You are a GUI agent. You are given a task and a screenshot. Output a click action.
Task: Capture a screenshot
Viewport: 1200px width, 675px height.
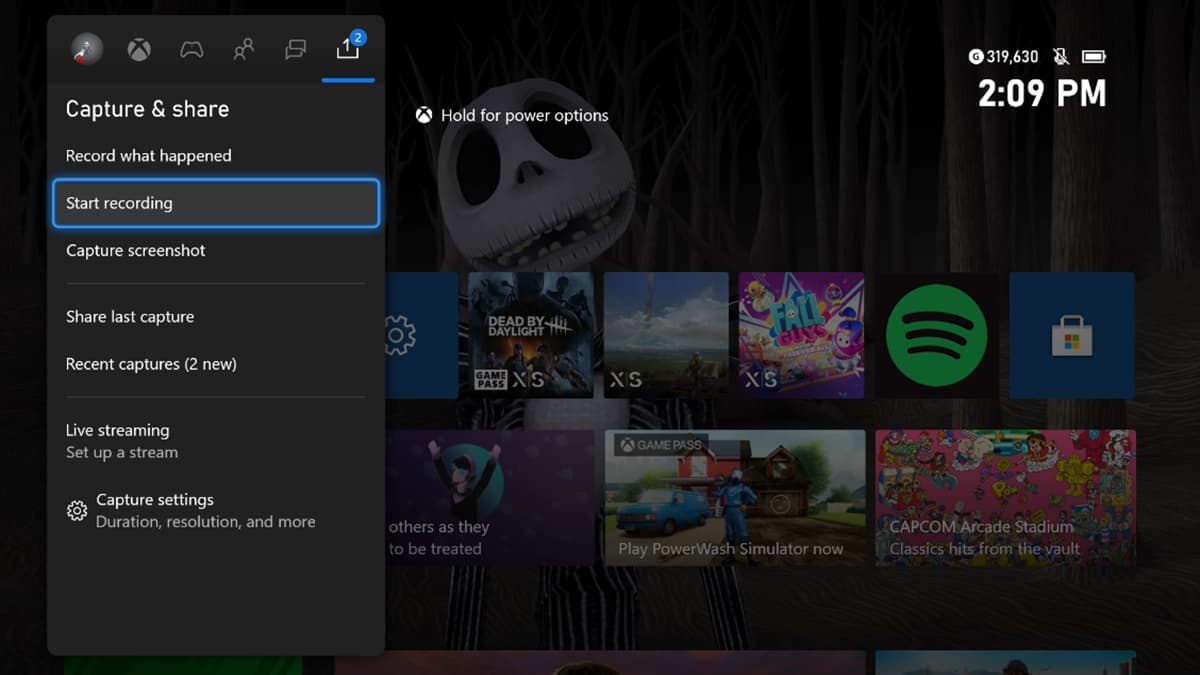[137, 250]
